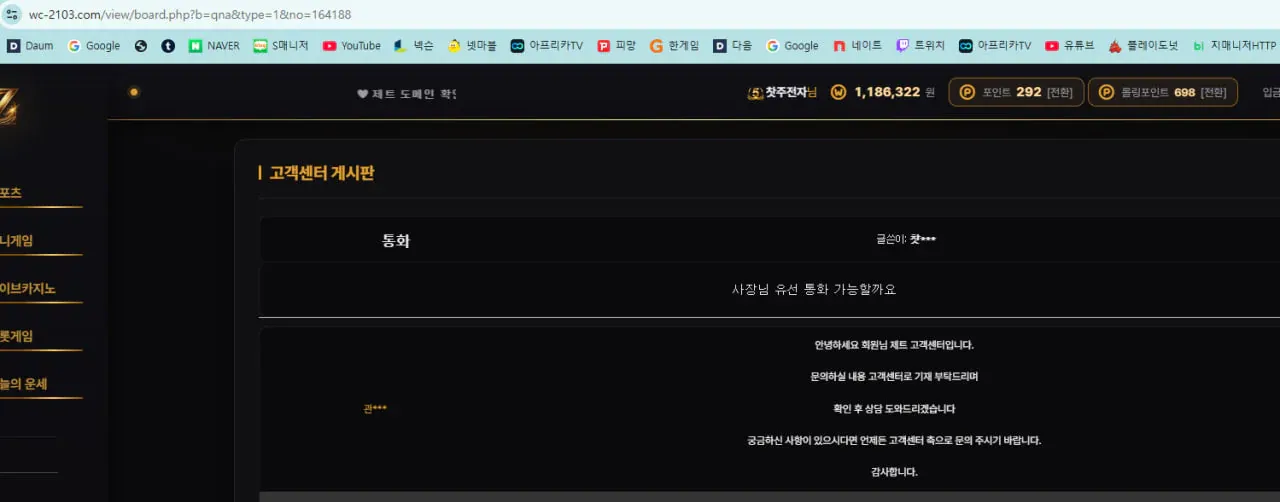Open the 미니게임 sidebar menu
The image size is (1280, 502).
coord(16,240)
